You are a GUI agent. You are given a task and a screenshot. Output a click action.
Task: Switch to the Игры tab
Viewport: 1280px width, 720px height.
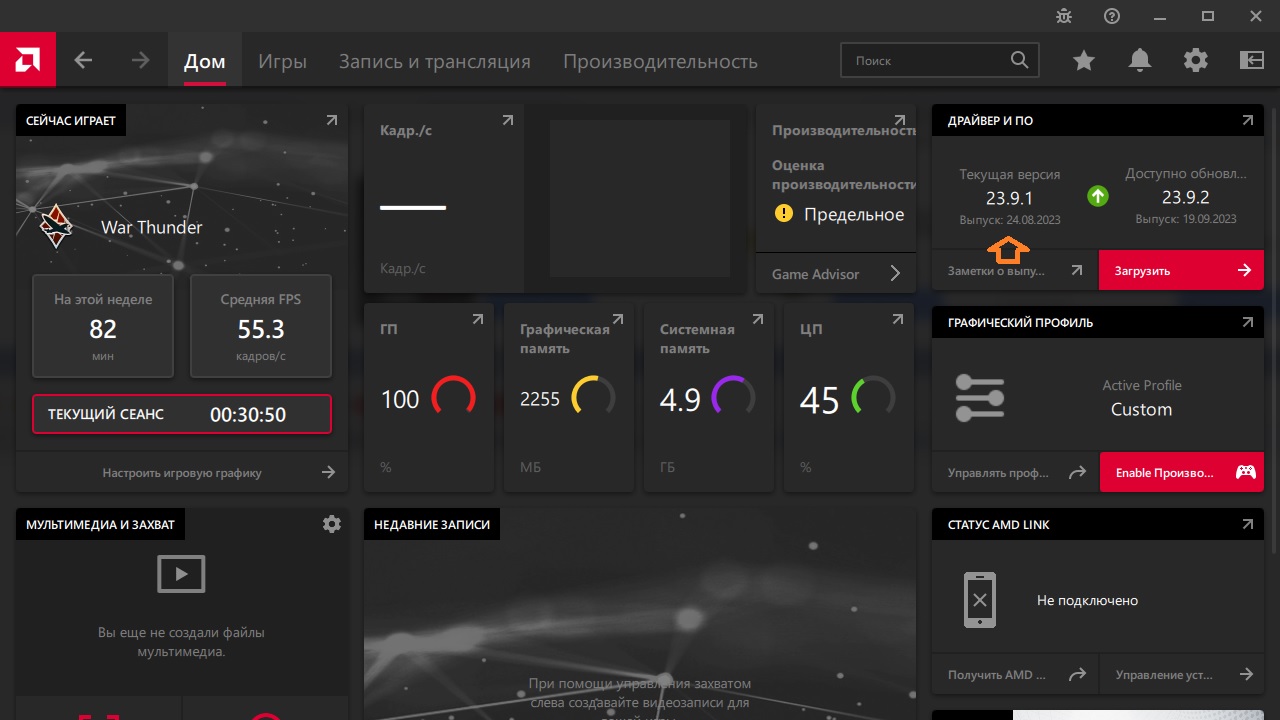tap(282, 61)
